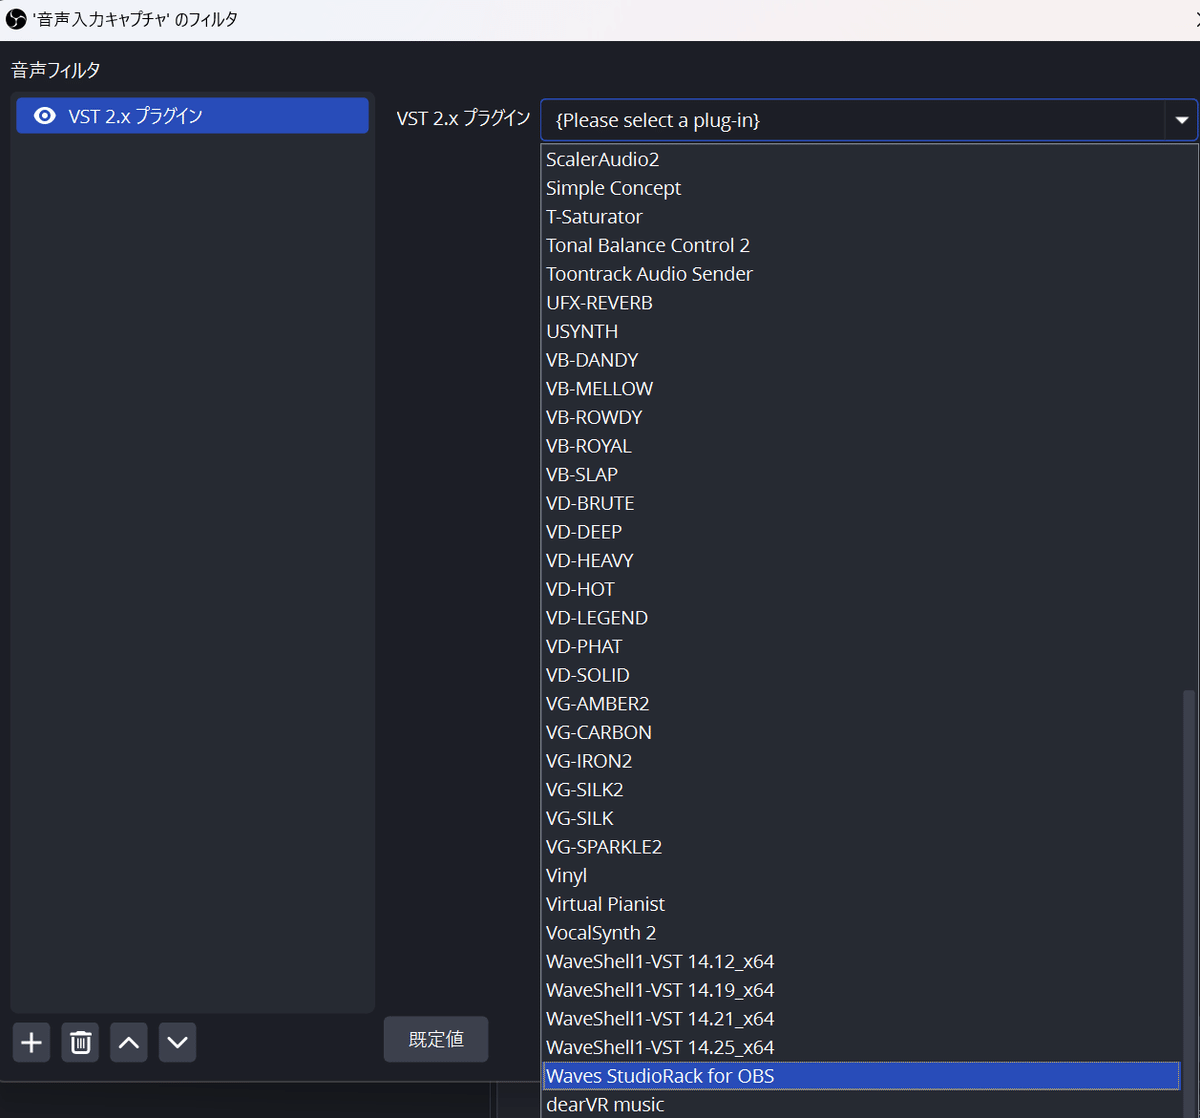Screen dimensions: 1200x1118
Task: Select VocalSynth 2 plugin entry
Action: coord(861,933)
